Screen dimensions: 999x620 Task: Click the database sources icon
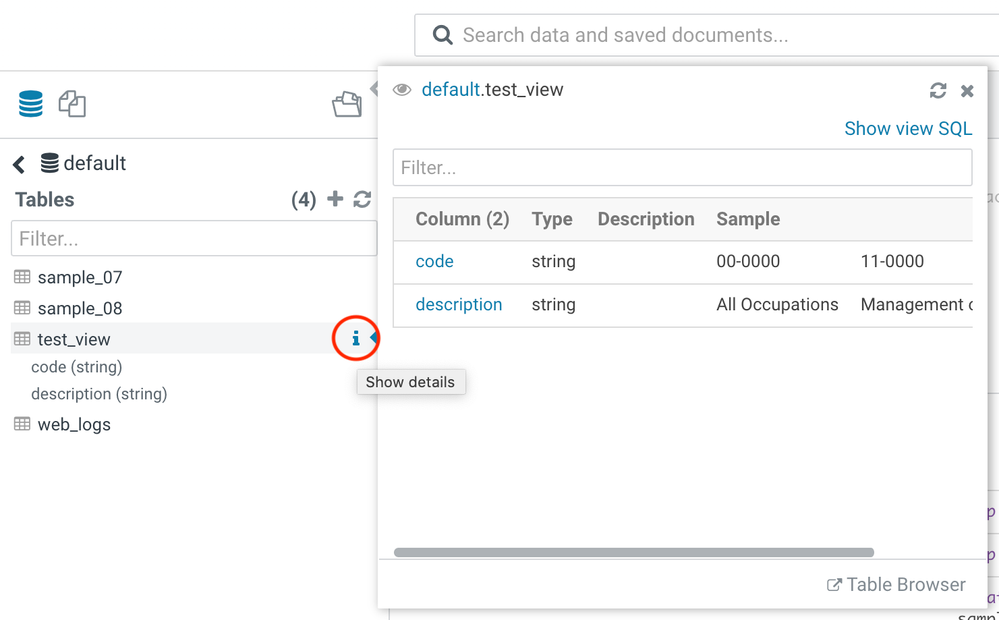(x=31, y=104)
